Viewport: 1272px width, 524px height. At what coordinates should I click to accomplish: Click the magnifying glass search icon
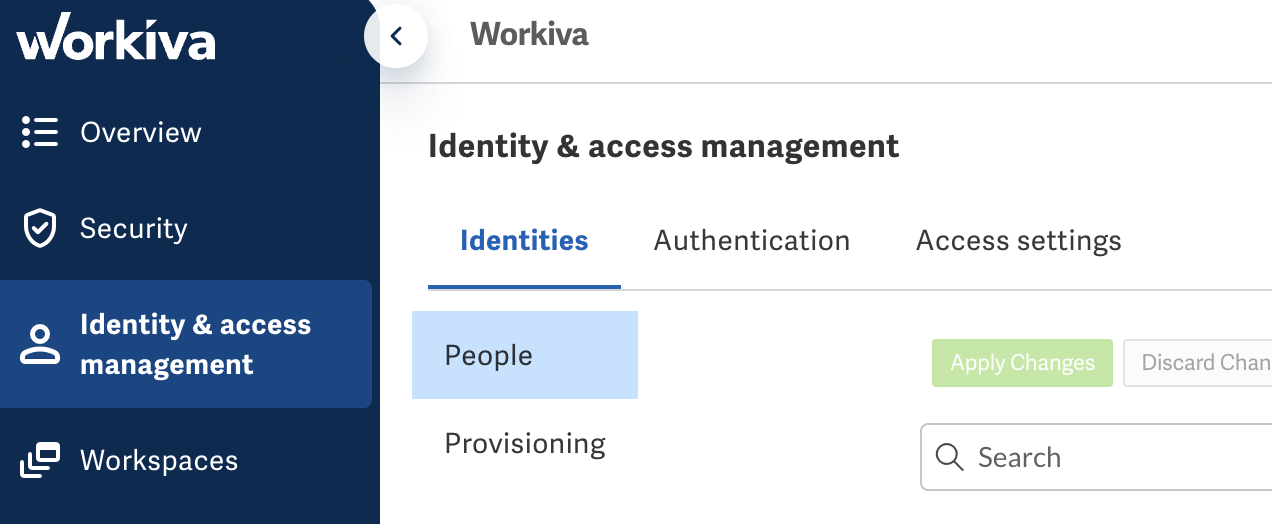coord(949,457)
